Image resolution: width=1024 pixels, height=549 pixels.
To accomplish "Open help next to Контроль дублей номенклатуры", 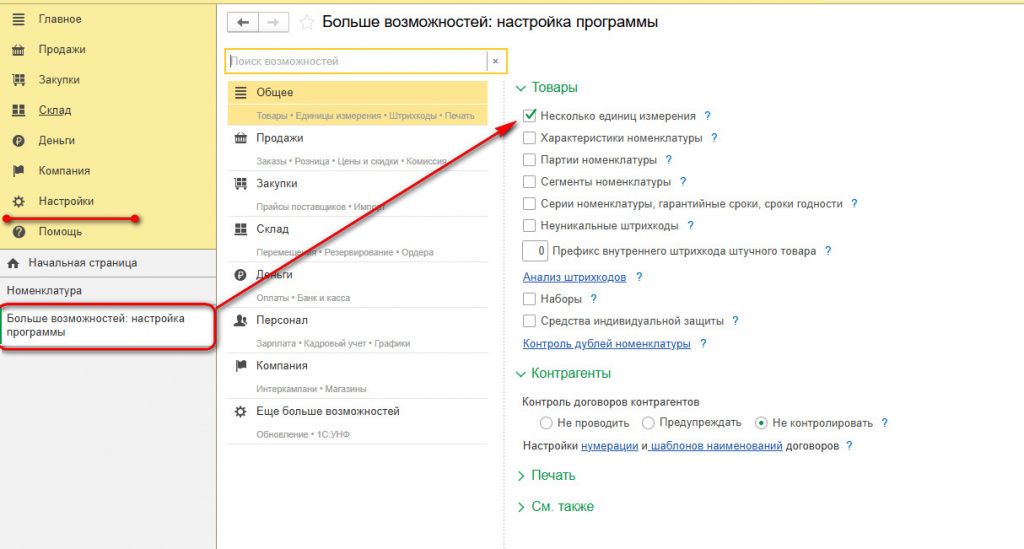I will 703,343.
